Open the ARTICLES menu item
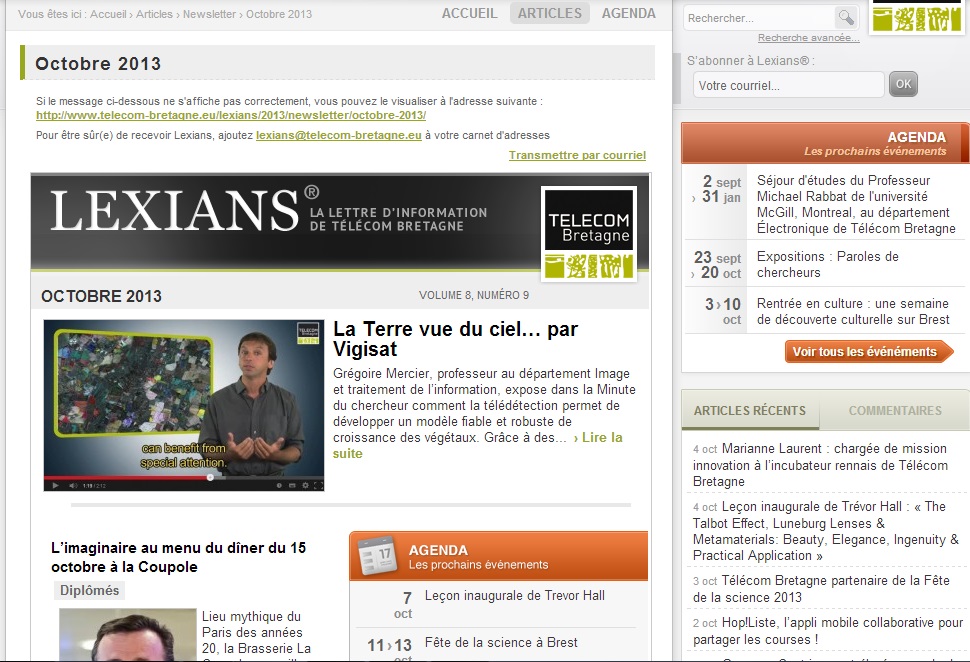 (x=549, y=13)
